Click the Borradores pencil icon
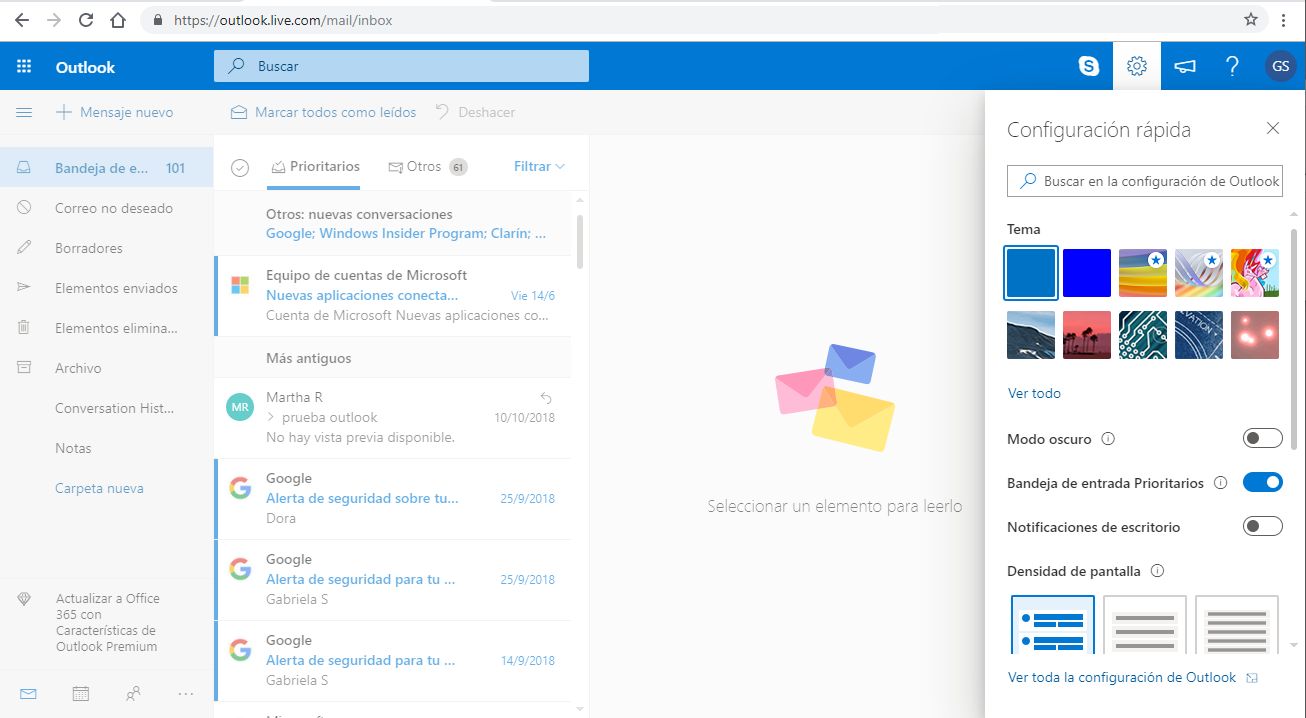Viewport: 1306px width, 718px height. [24, 248]
